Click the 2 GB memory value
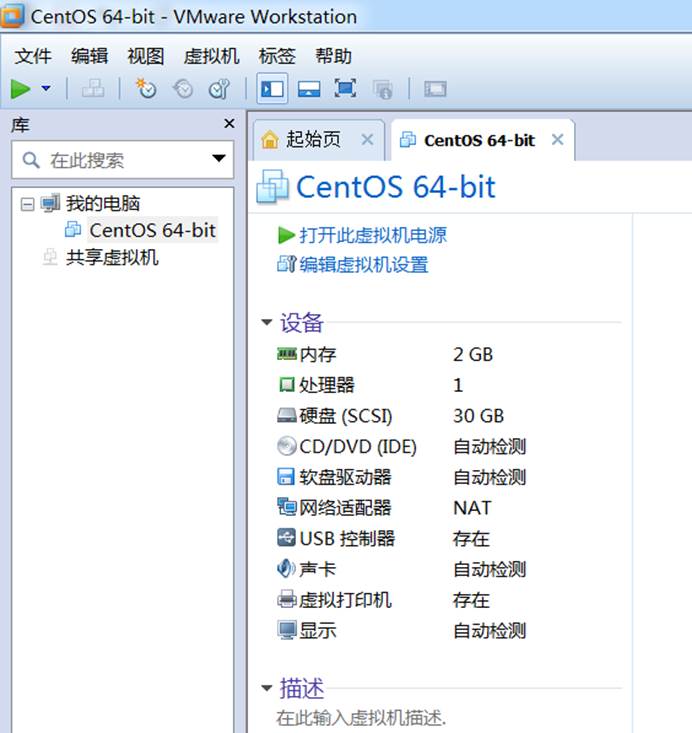This screenshot has height=733, width=692. tap(473, 354)
